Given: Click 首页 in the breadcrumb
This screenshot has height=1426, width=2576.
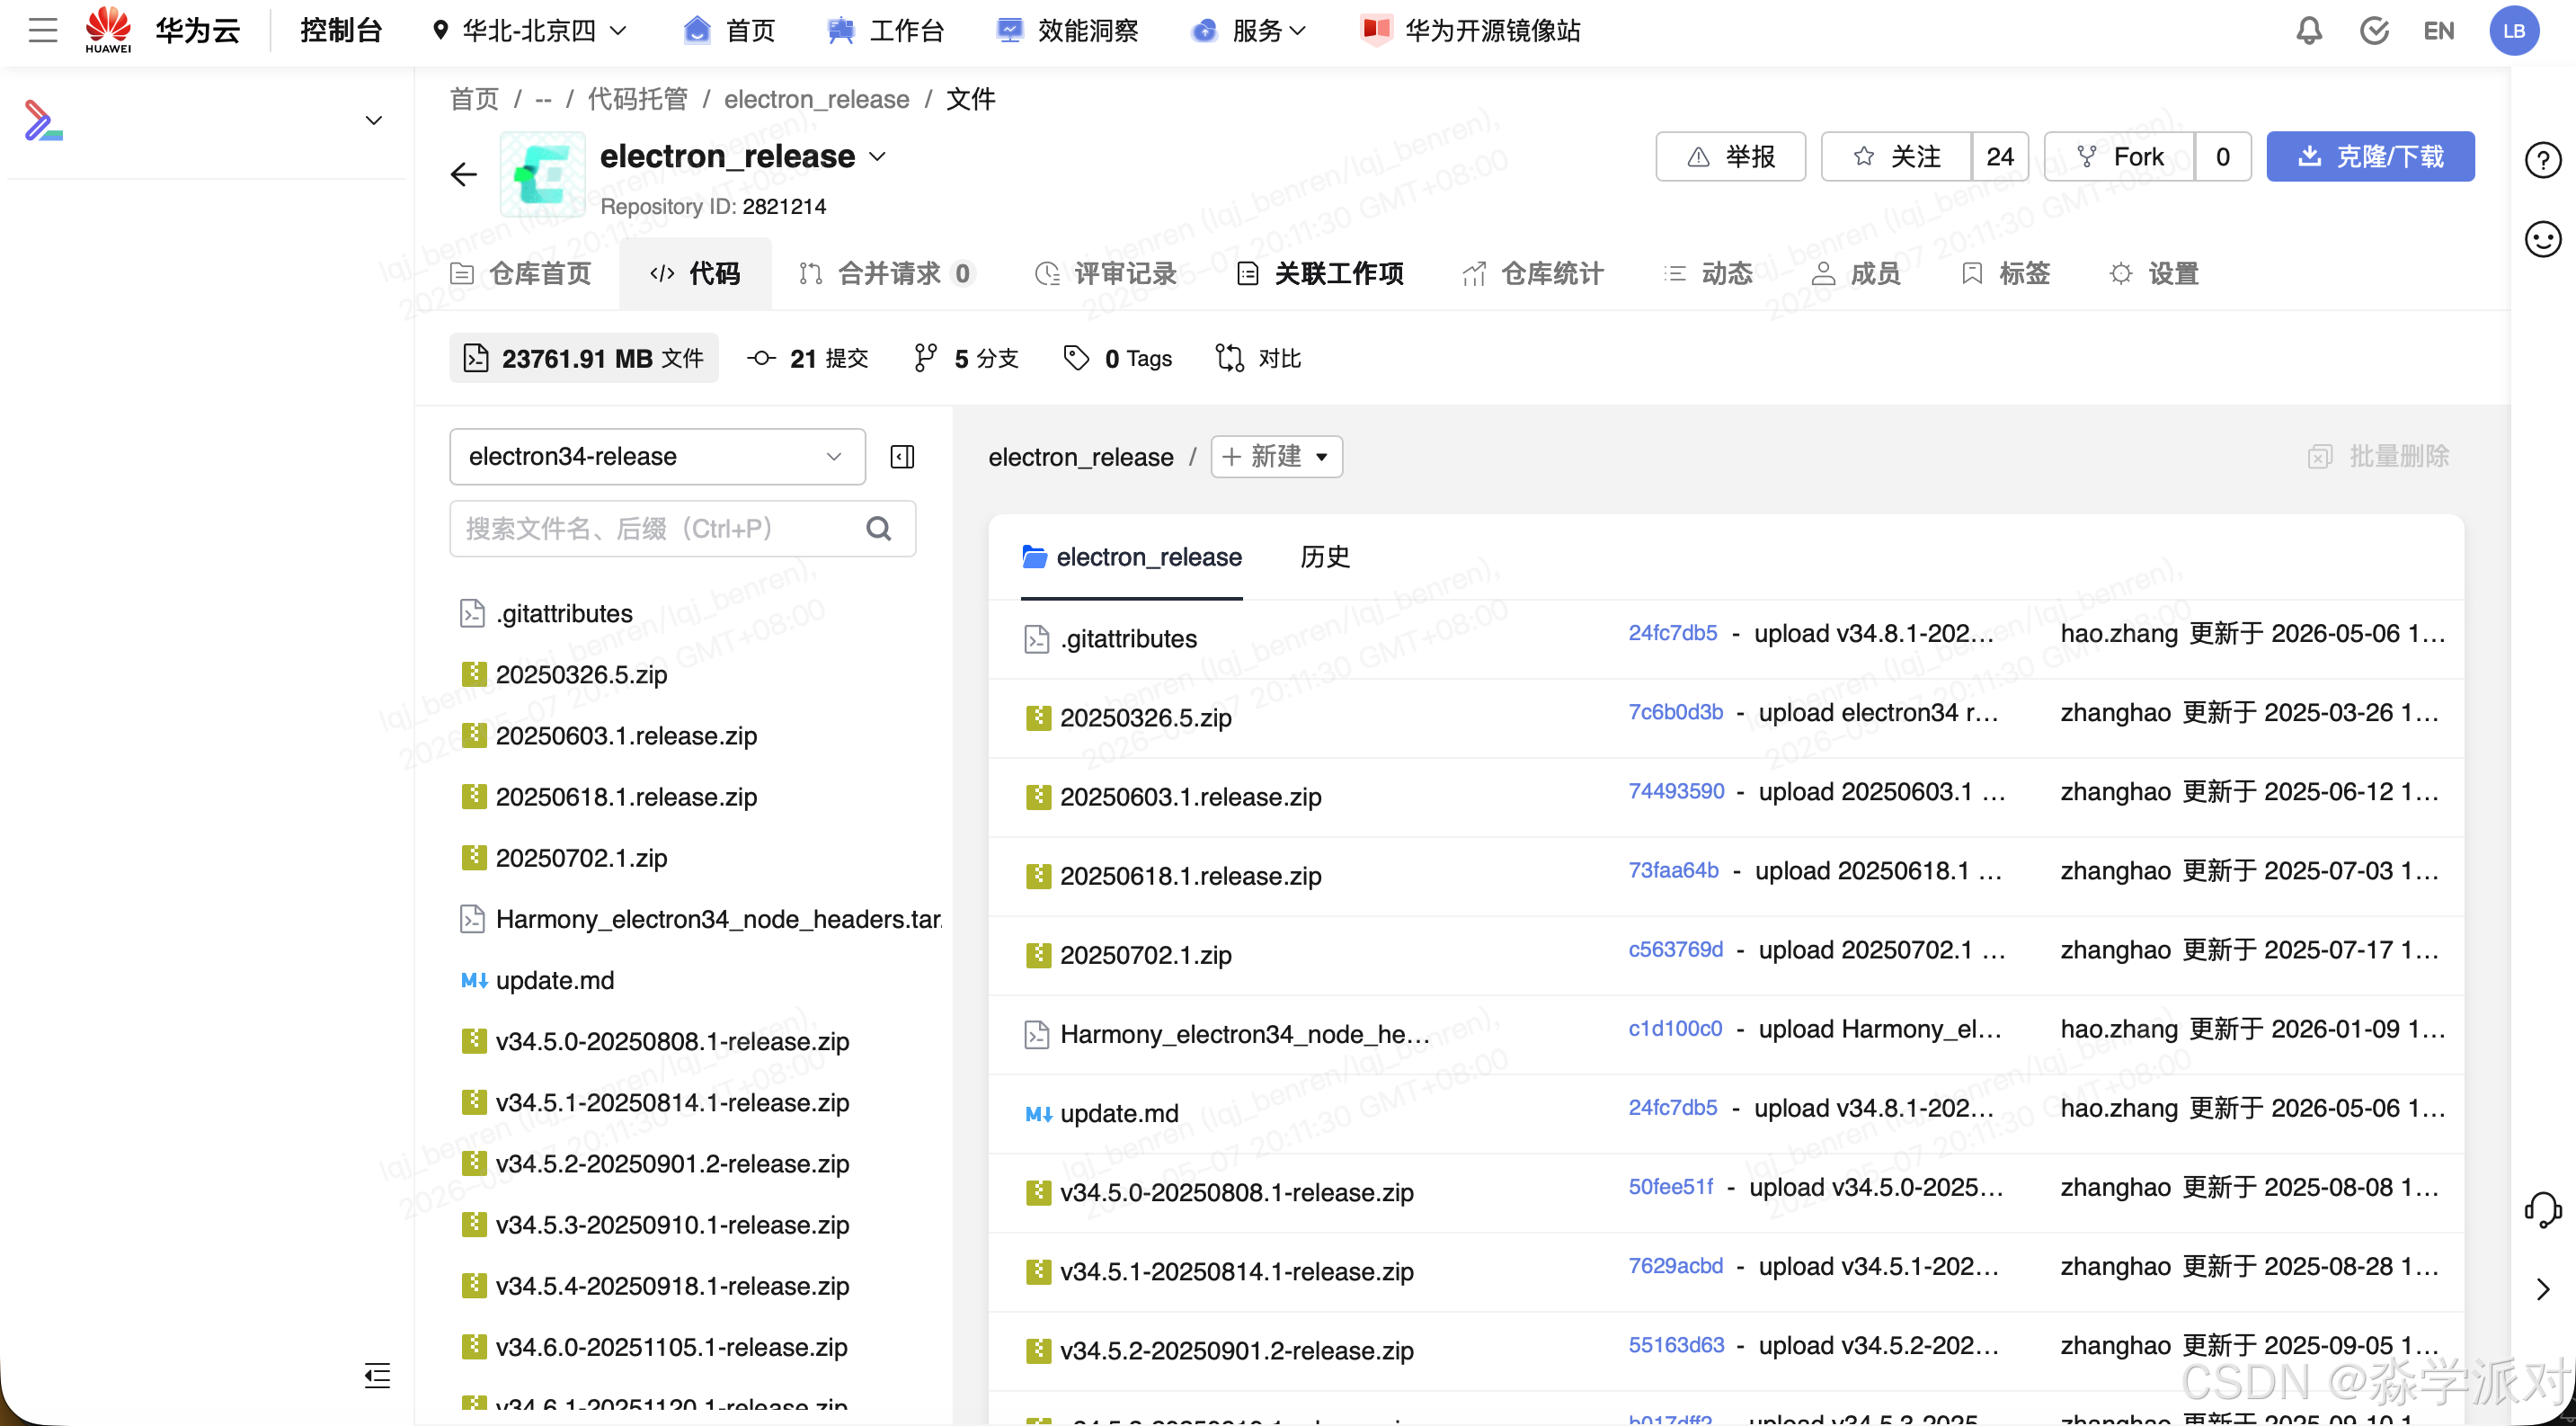Looking at the screenshot, I should pos(474,99).
